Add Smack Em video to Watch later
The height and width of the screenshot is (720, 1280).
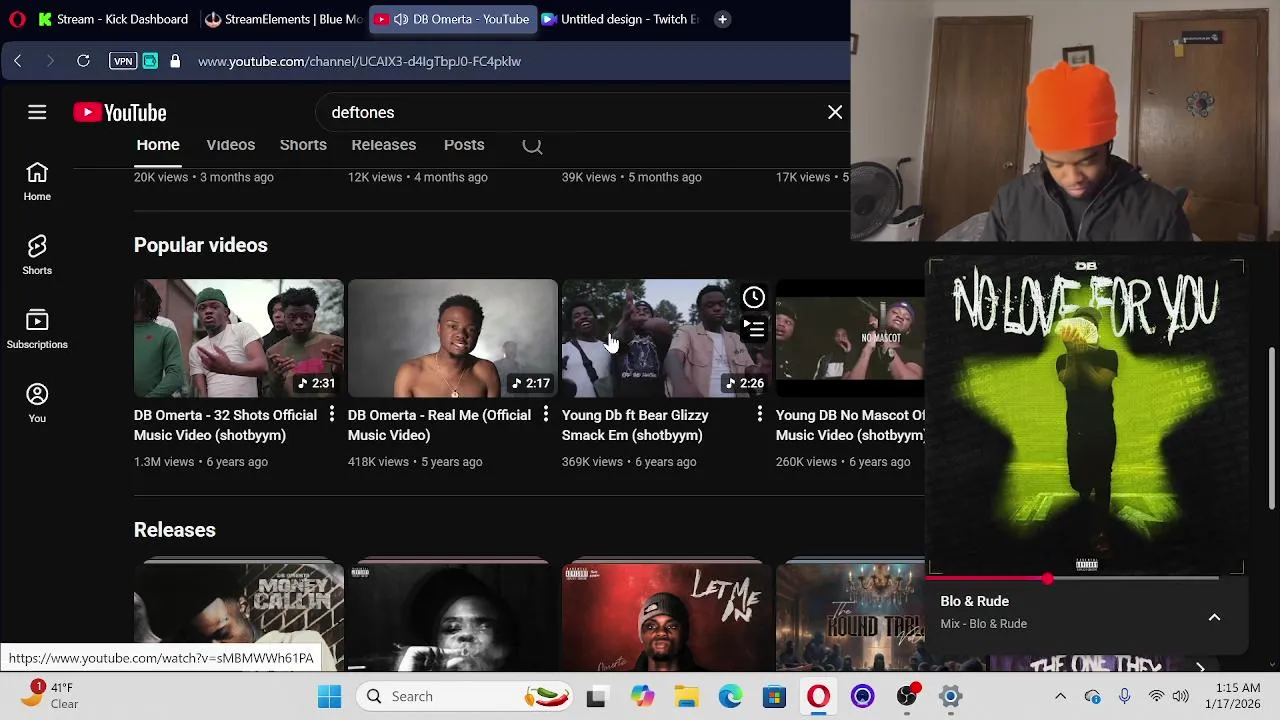point(754,297)
